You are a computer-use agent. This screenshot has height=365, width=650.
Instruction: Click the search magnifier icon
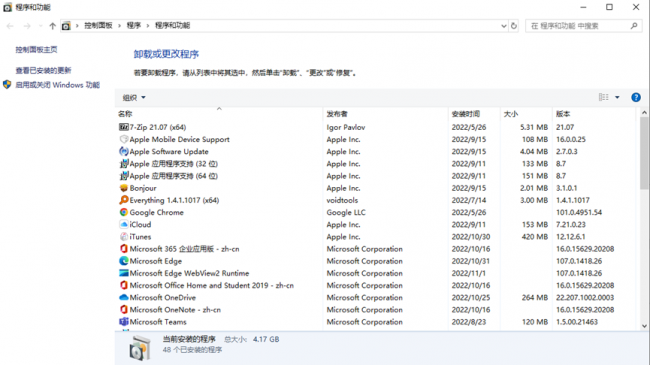634,26
